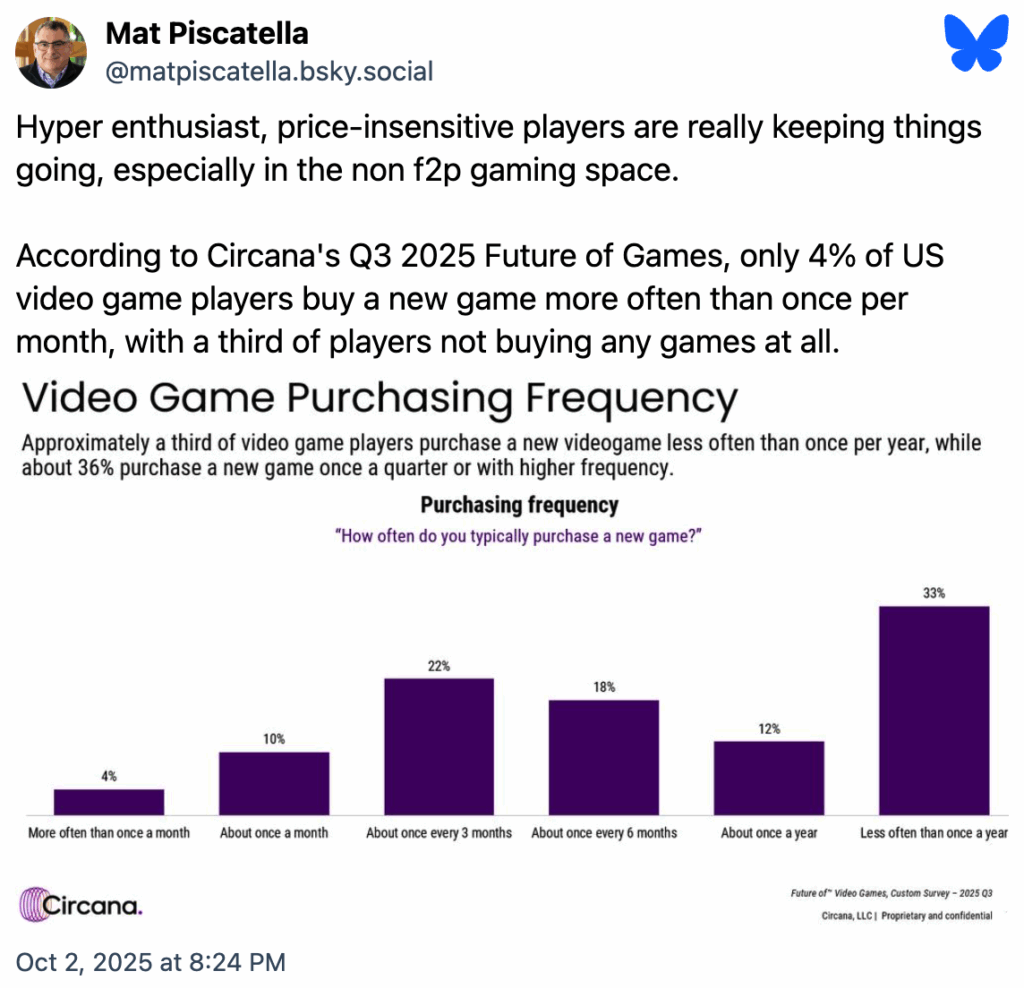Screen dimensions: 1024x988
Task: Click the Oct 2, 2025 timestamp
Action: pos(151,962)
